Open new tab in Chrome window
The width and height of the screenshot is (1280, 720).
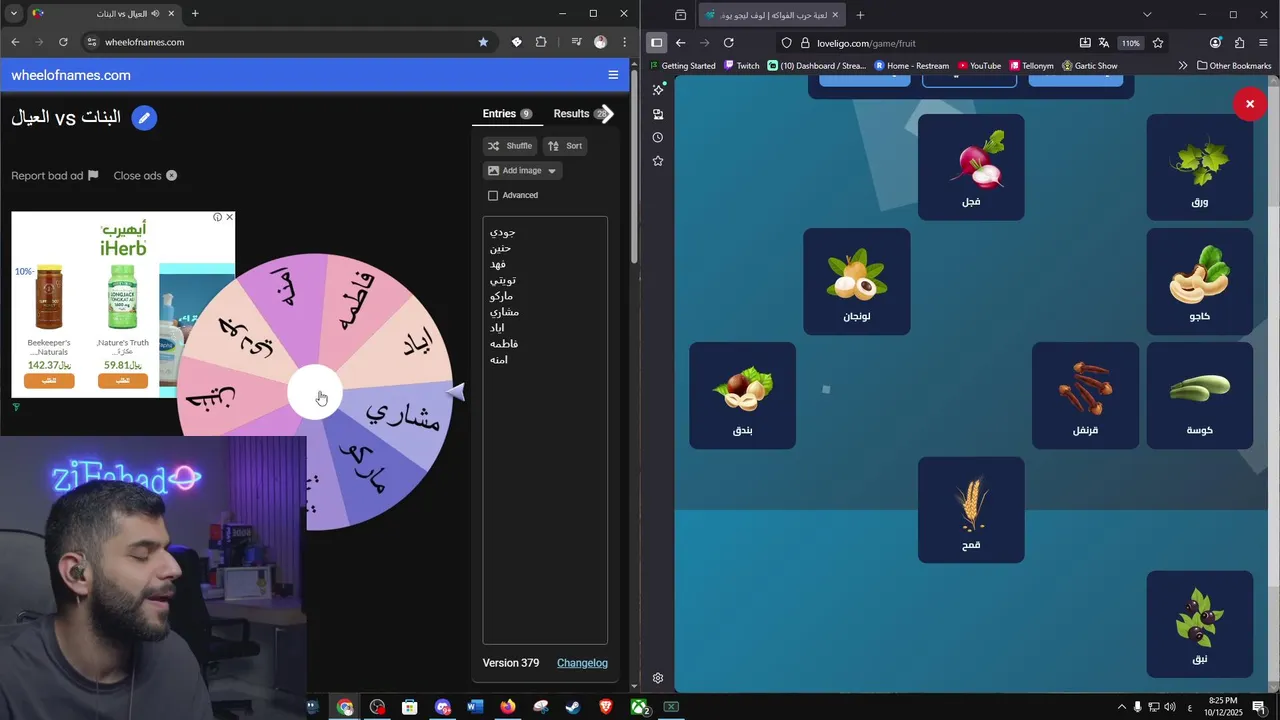click(195, 14)
